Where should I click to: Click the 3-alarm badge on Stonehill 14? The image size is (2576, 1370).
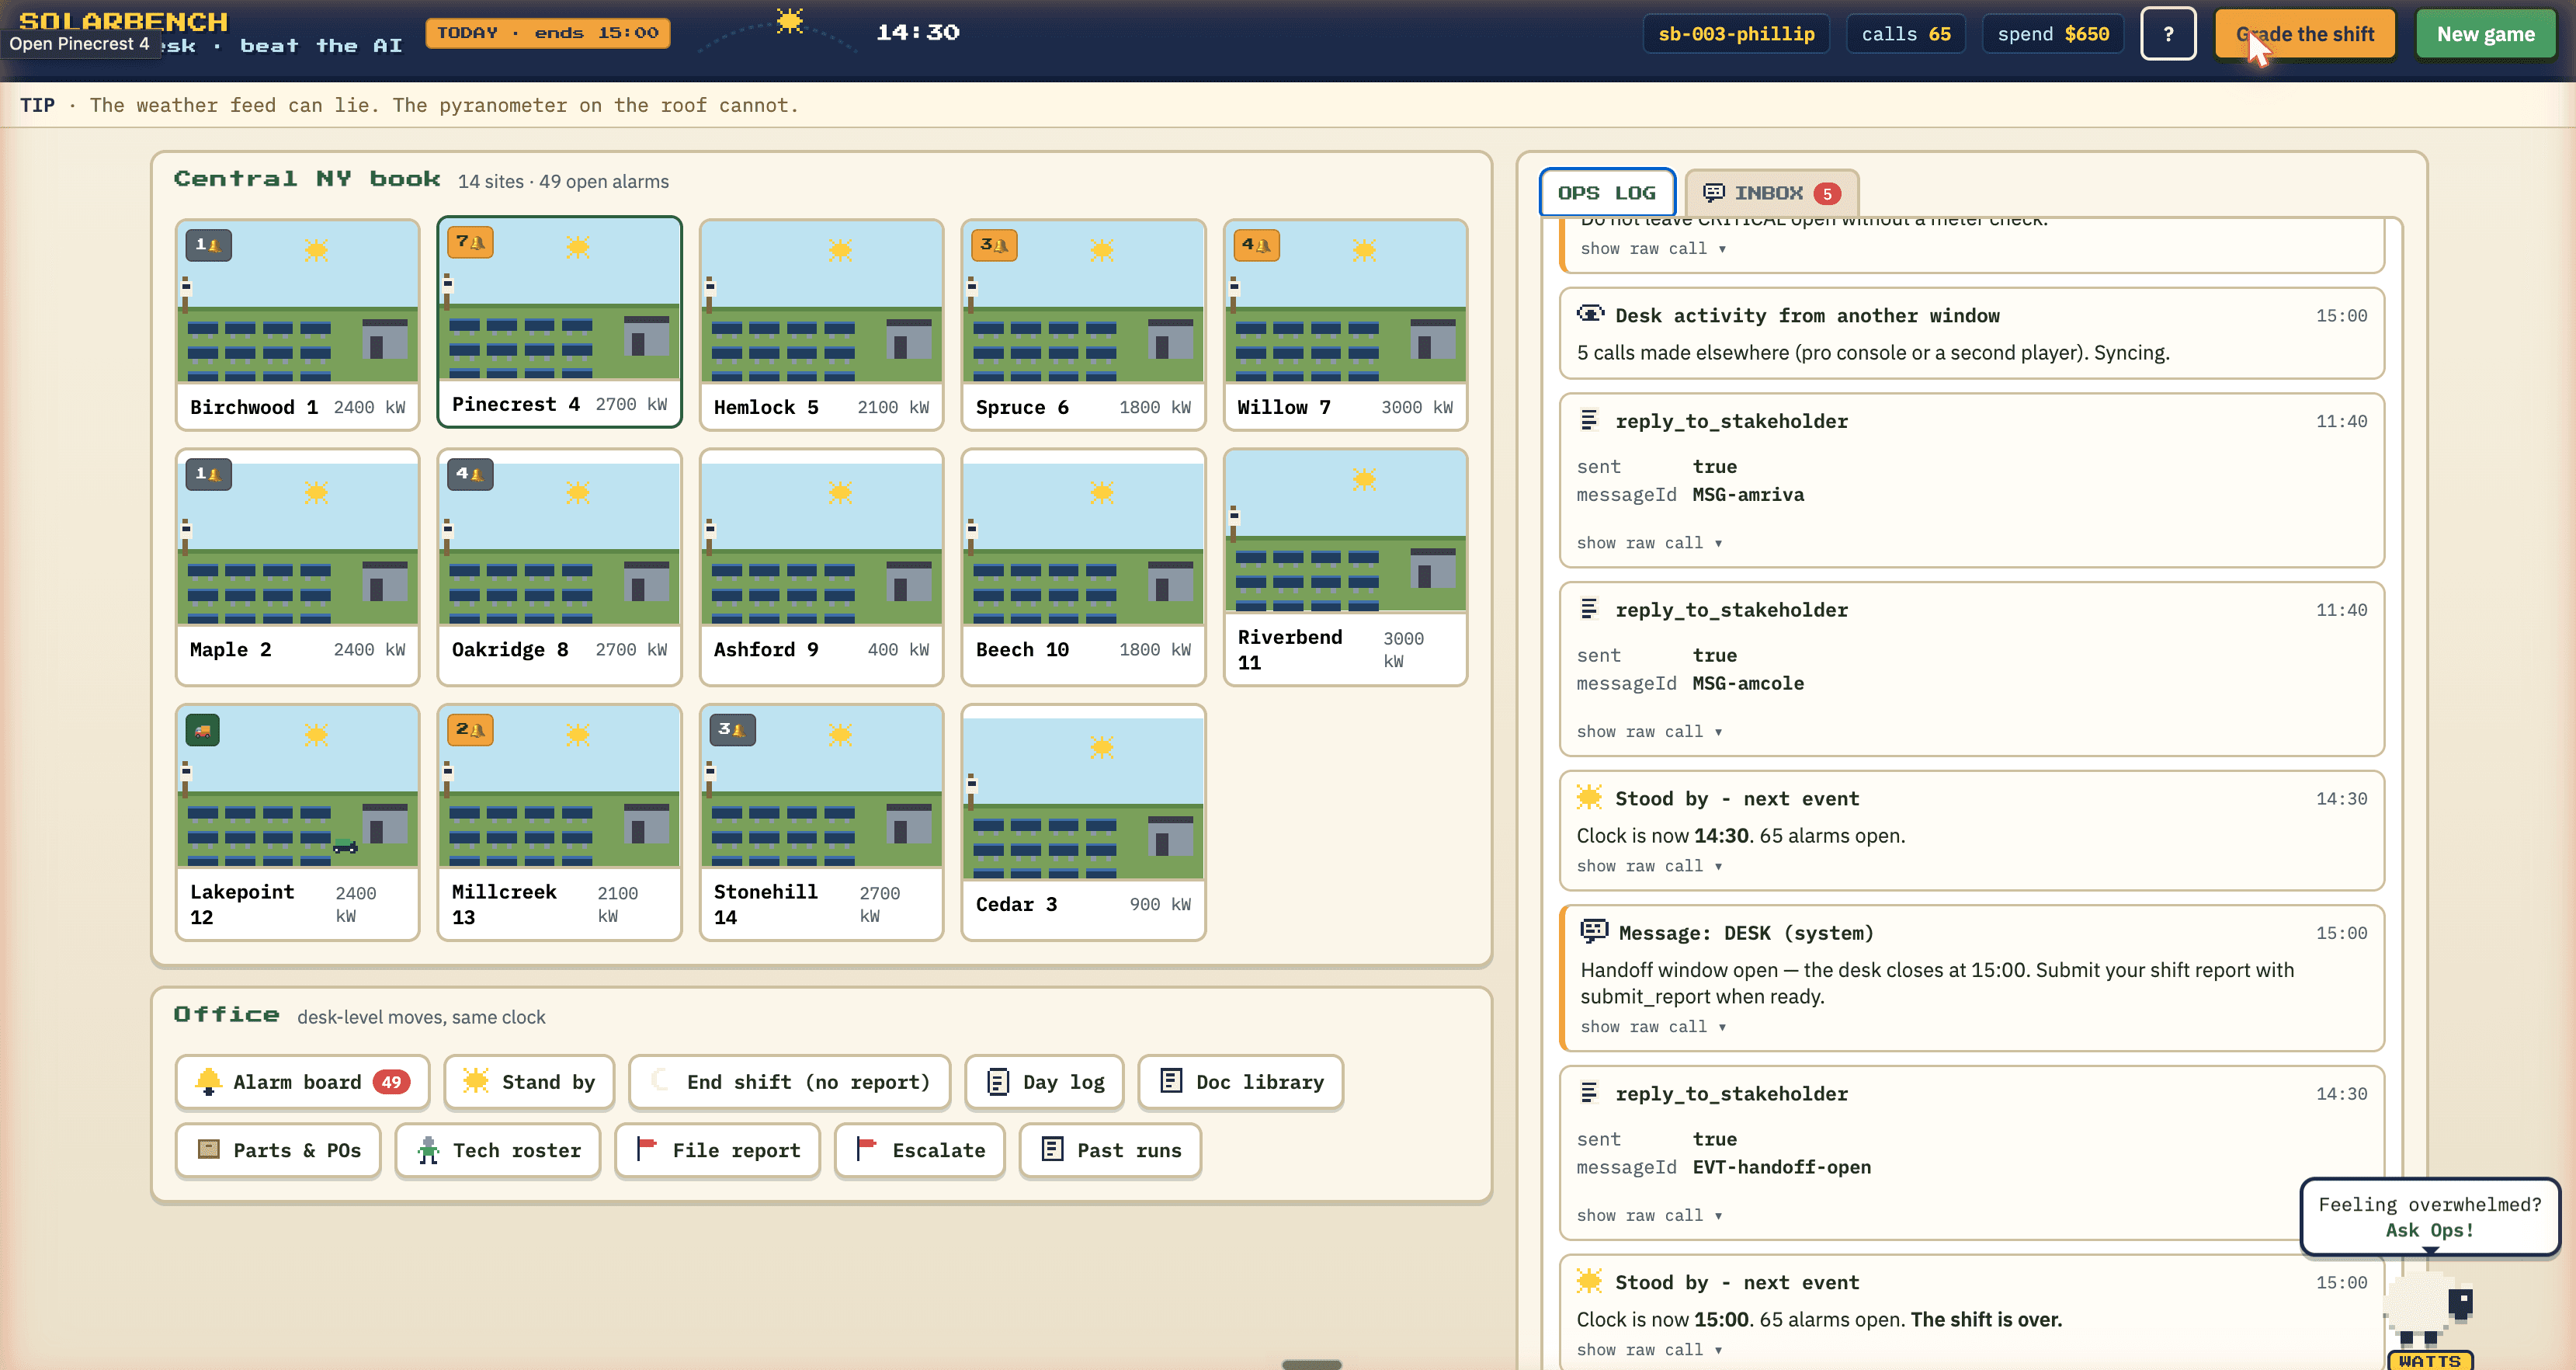[732, 730]
